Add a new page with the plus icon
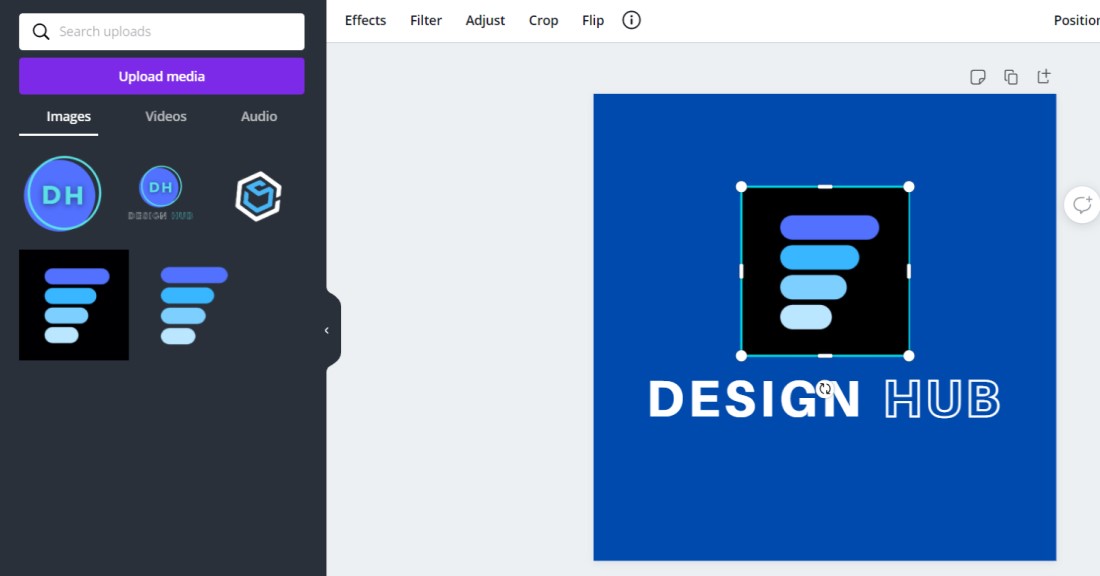 (x=1044, y=76)
